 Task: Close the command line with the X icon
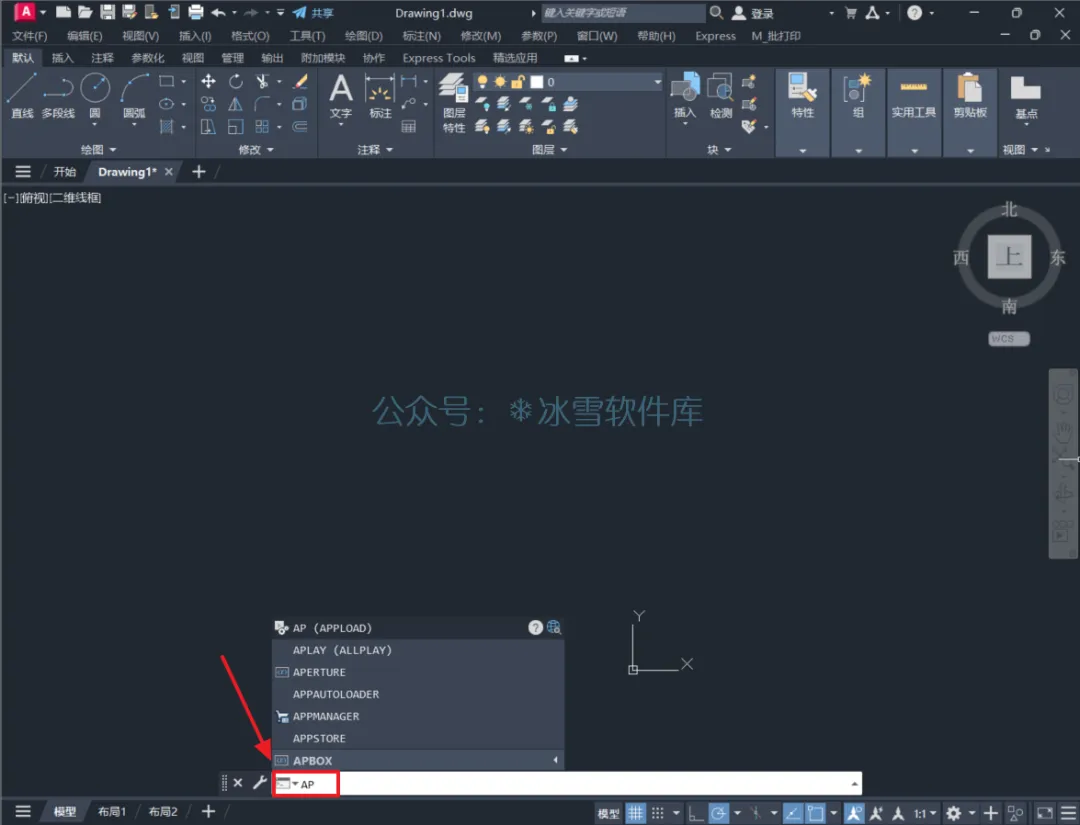pos(238,782)
